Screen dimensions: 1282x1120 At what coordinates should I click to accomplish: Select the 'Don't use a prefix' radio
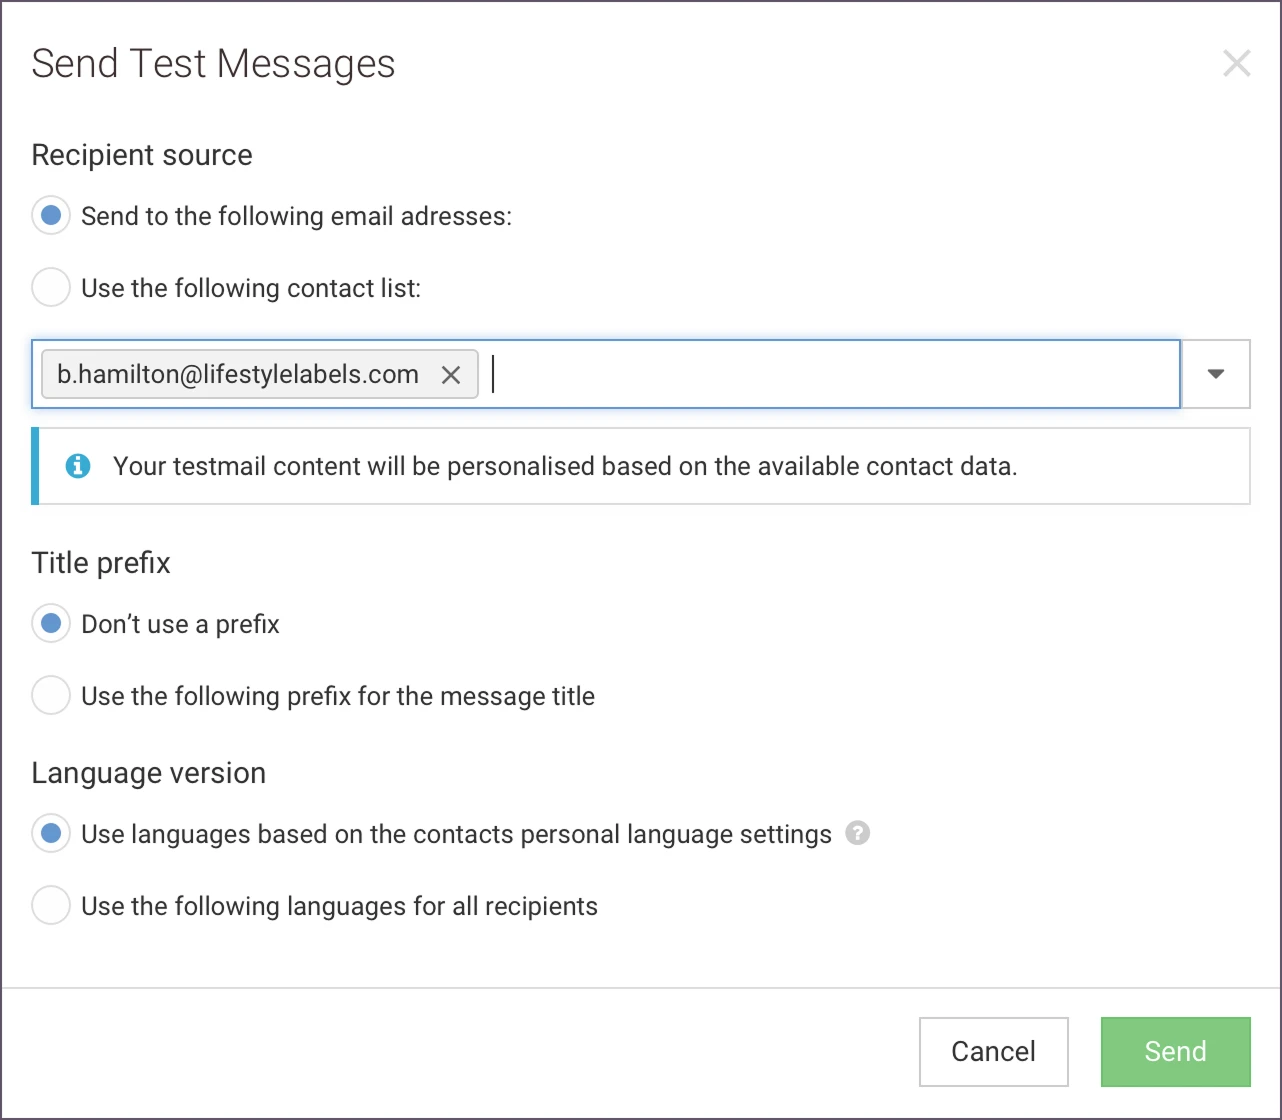click(51, 624)
